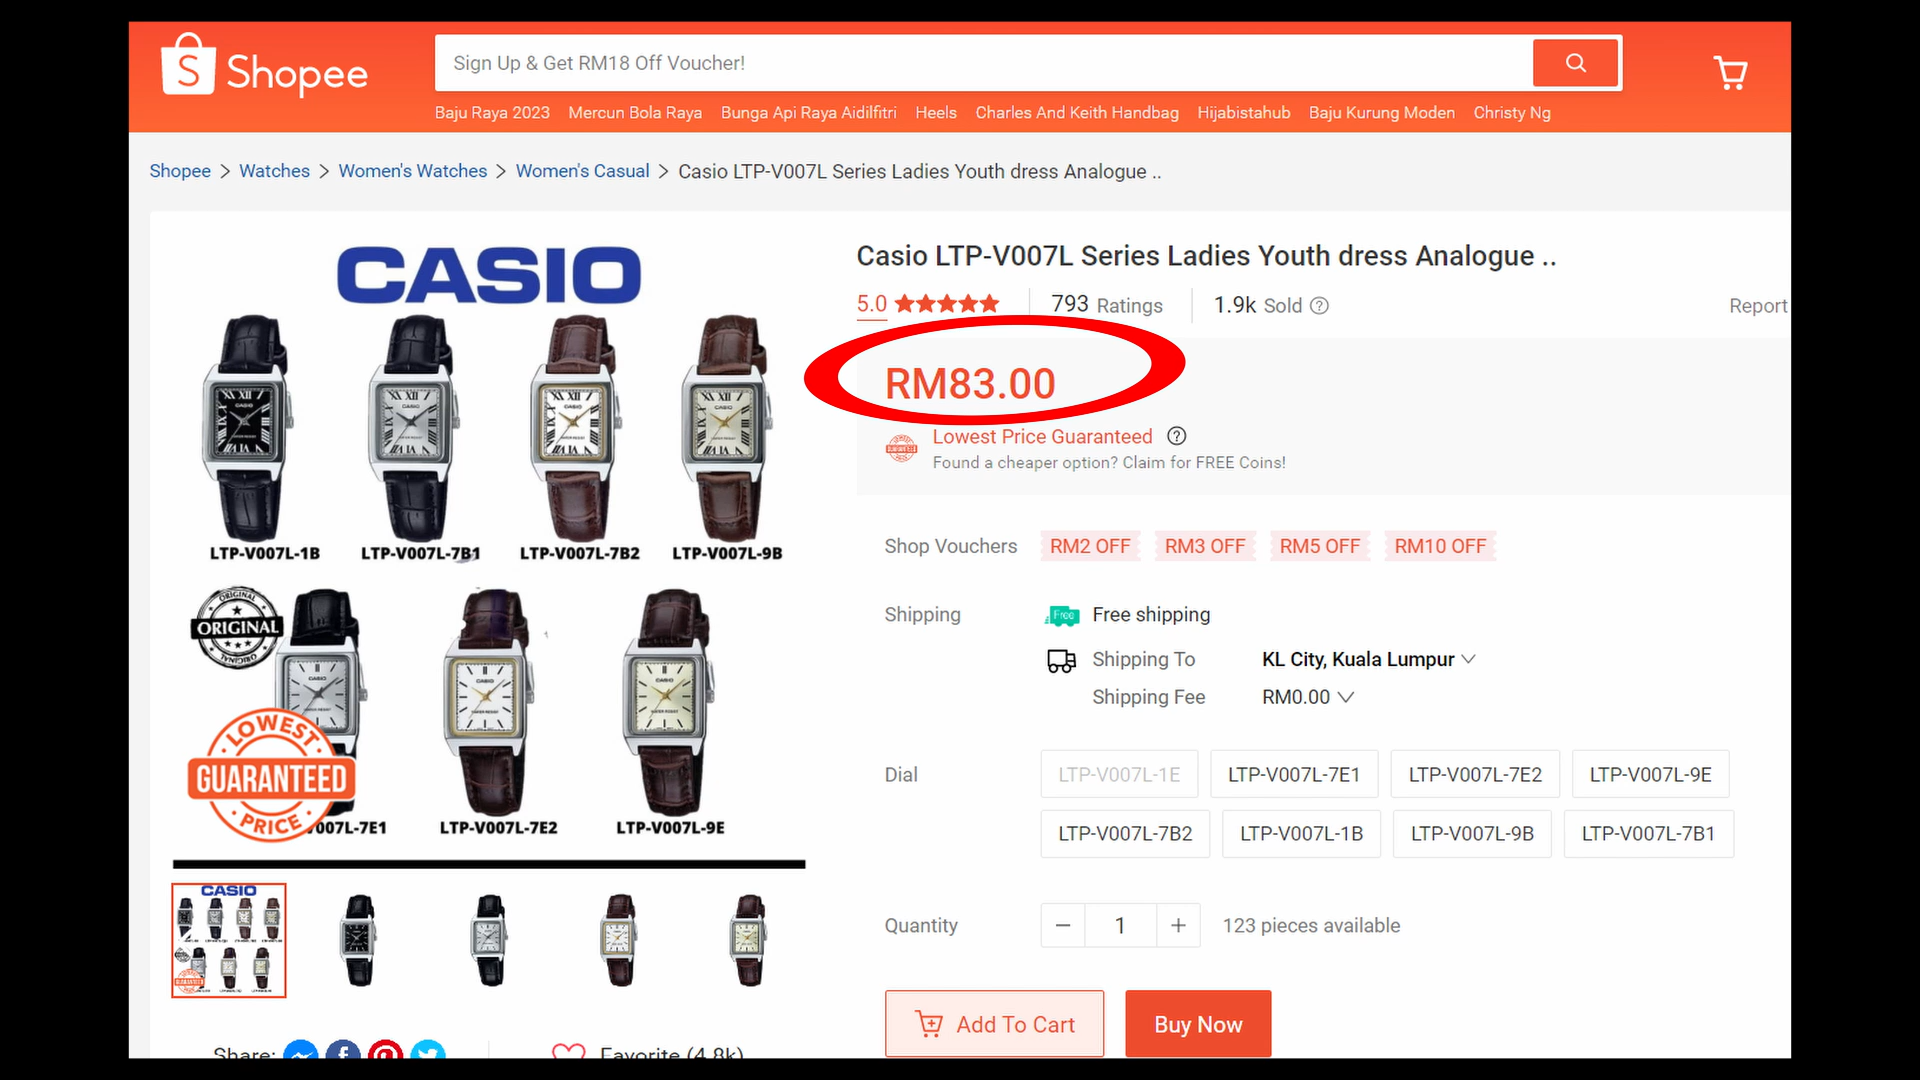Click the orange search magnifier button
Image resolution: width=1920 pixels, height=1080 pixels.
coord(1576,63)
